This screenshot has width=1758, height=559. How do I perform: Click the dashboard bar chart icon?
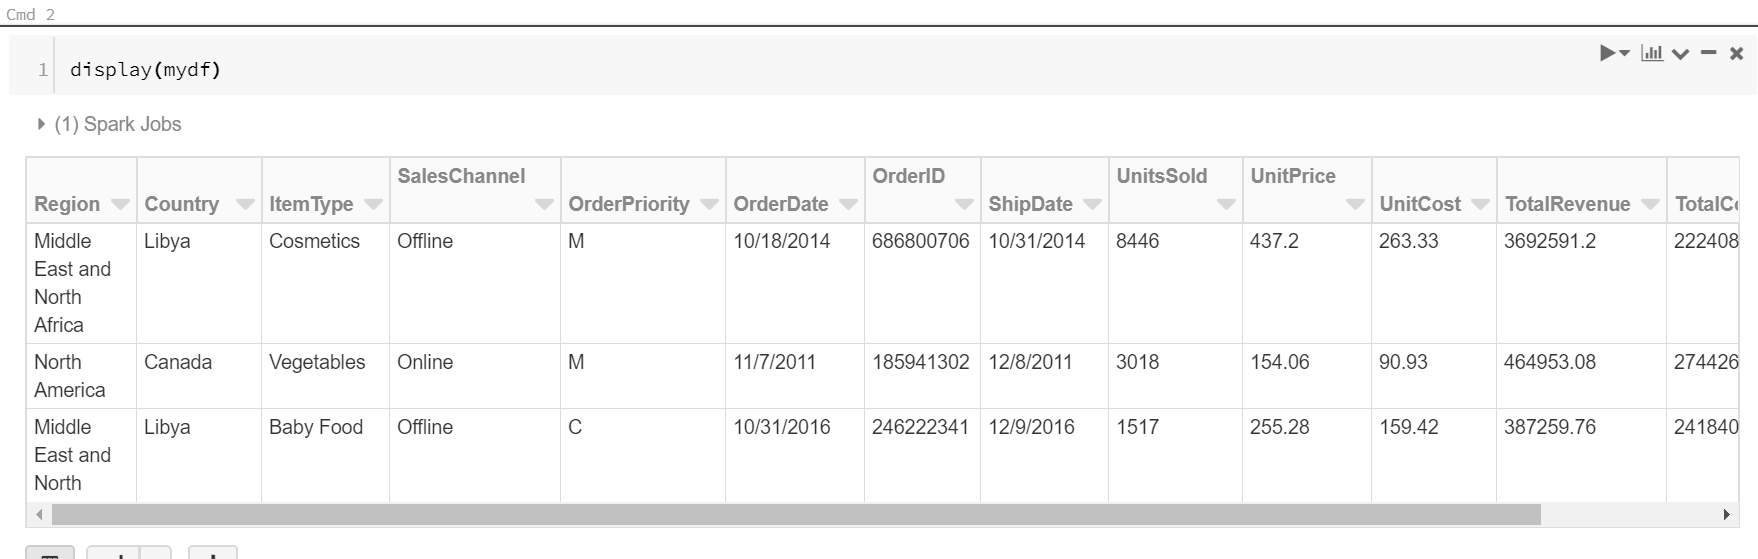point(1652,53)
